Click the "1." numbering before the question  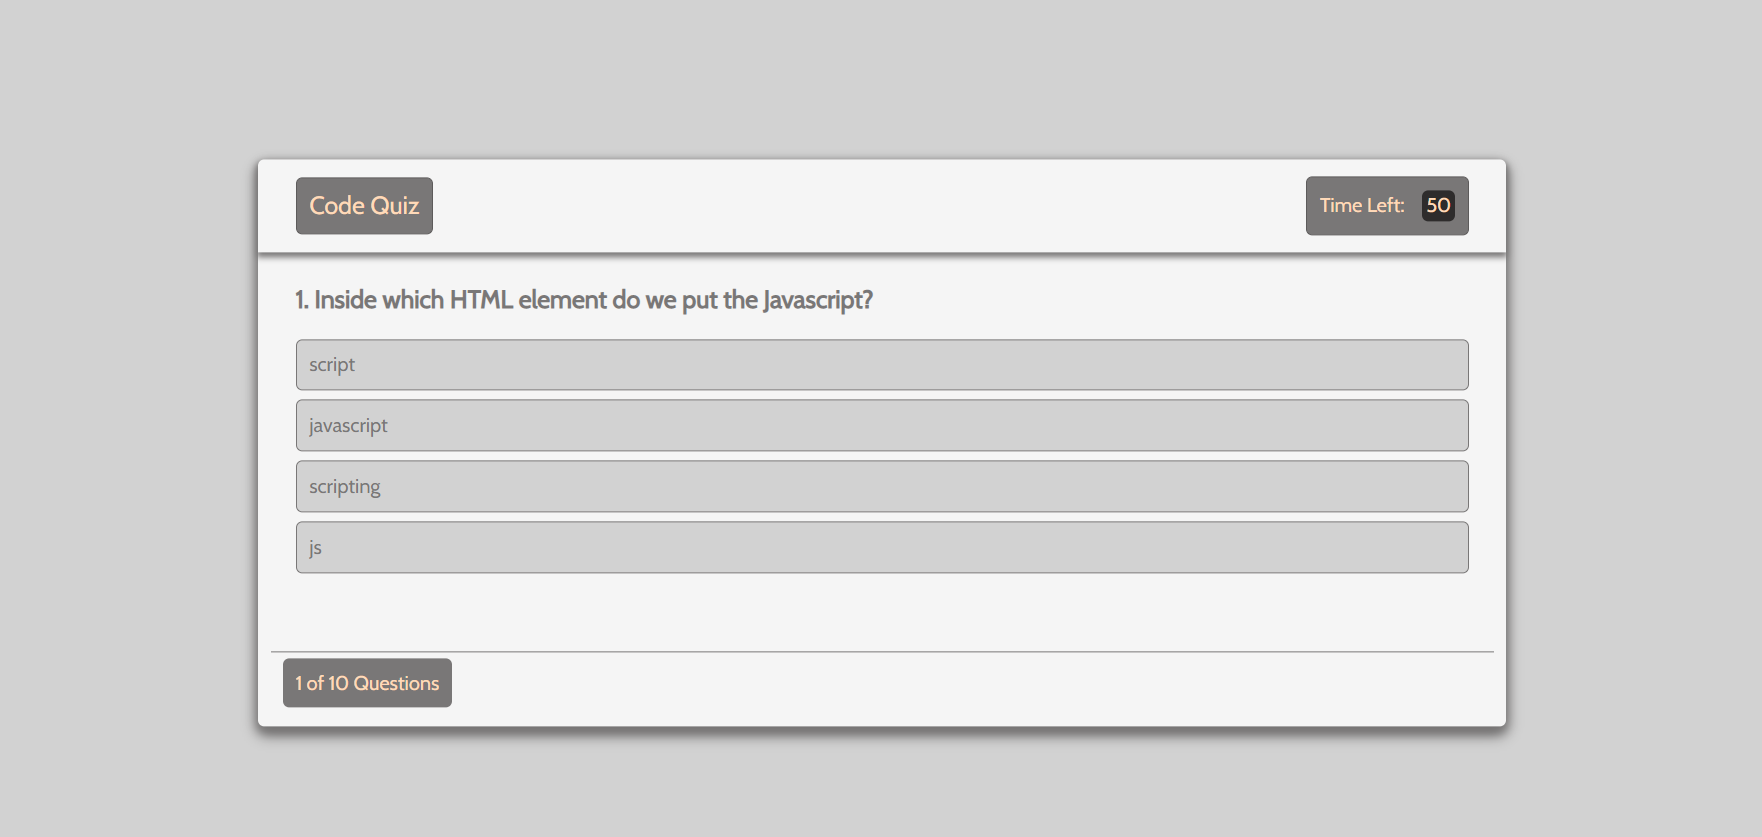[302, 300]
